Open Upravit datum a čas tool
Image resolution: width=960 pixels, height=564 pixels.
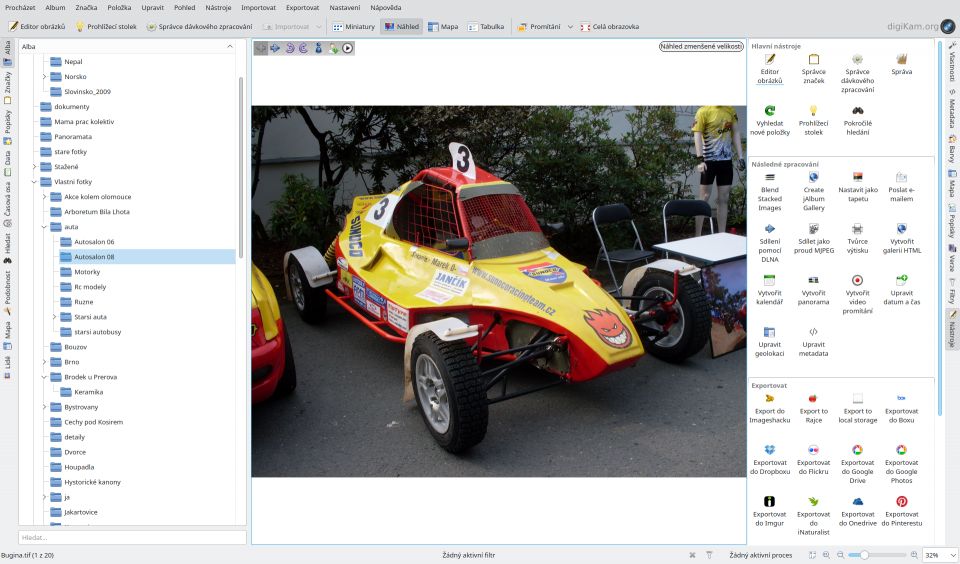tap(901, 290)
